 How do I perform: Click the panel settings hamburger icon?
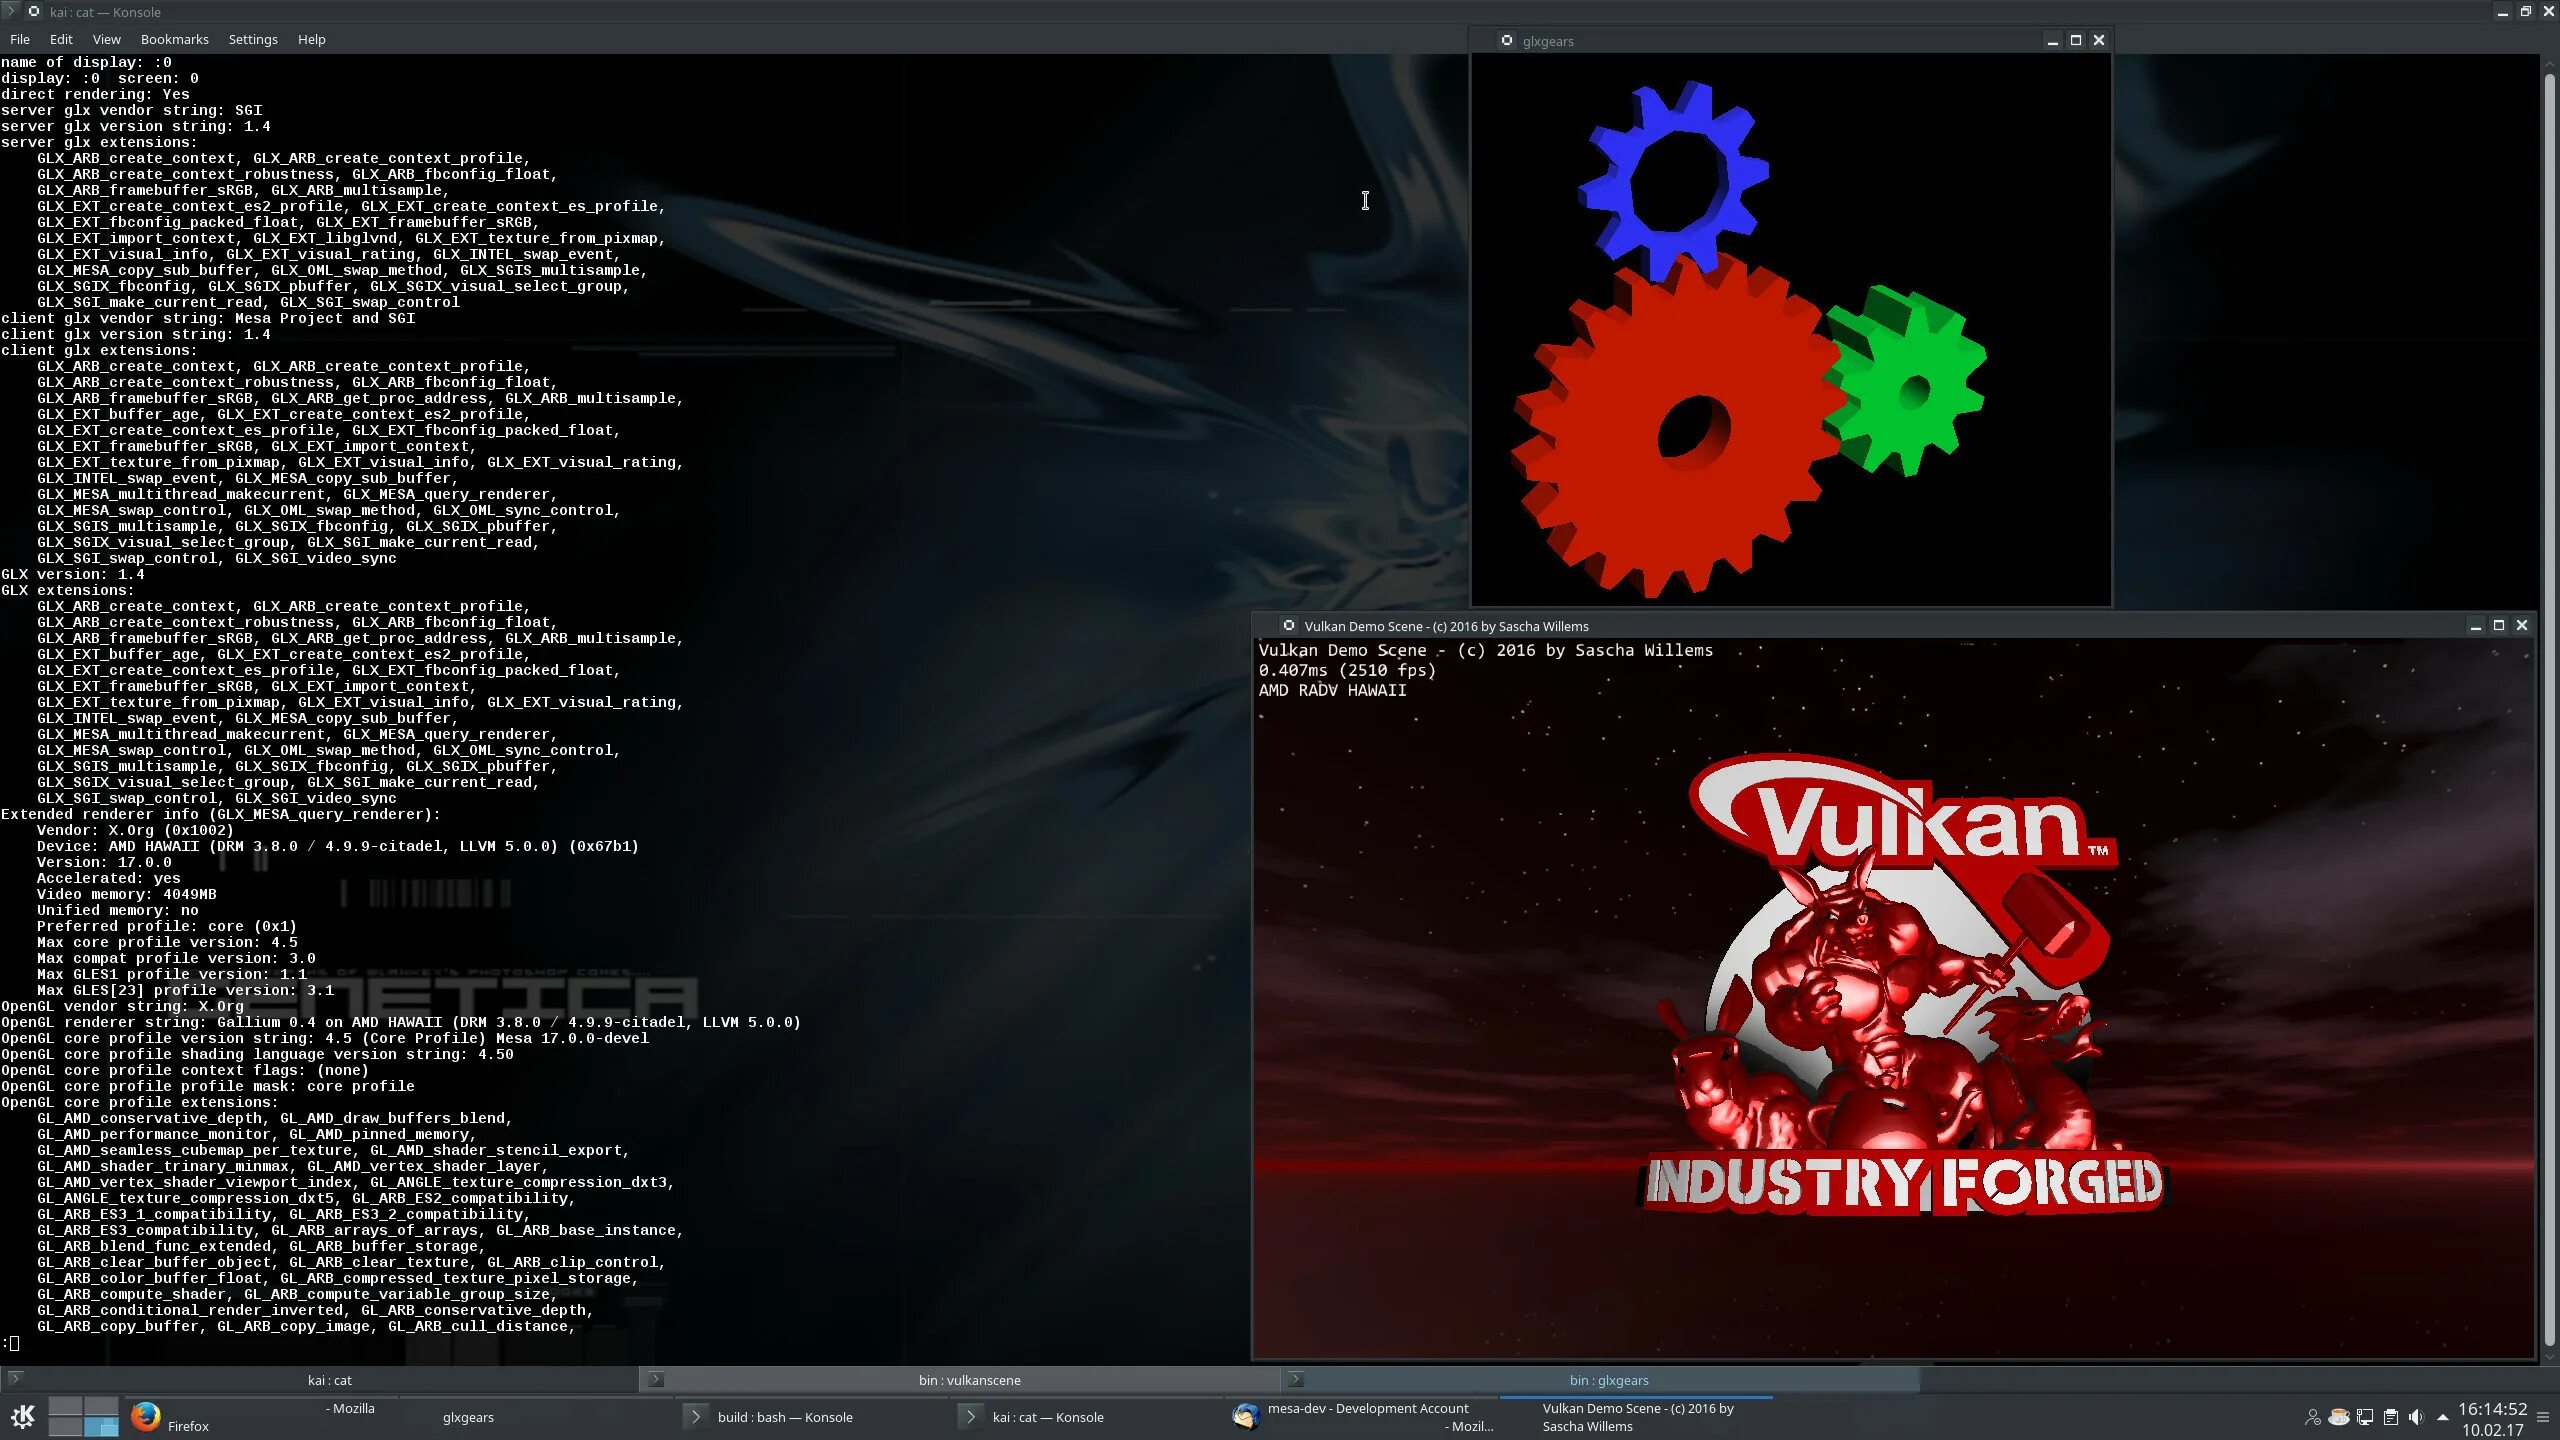[x=2543, y=1417]
